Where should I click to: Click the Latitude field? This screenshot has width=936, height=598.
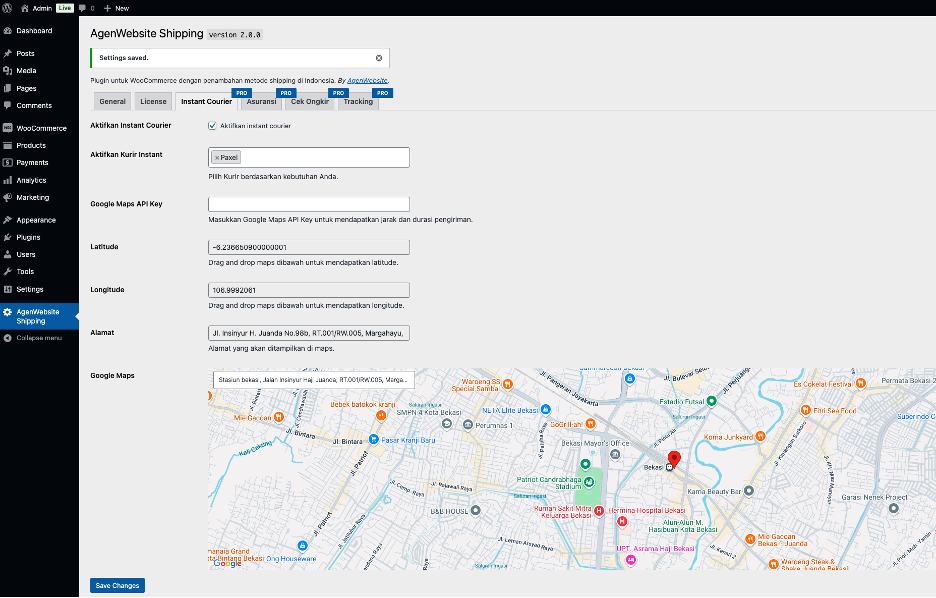309,247
